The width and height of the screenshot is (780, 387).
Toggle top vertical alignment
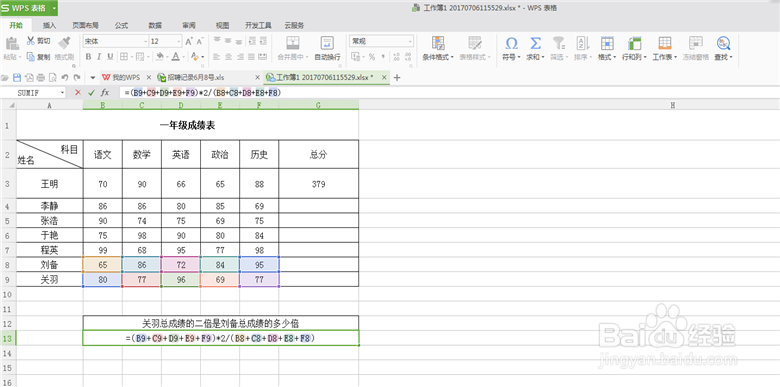217,41
